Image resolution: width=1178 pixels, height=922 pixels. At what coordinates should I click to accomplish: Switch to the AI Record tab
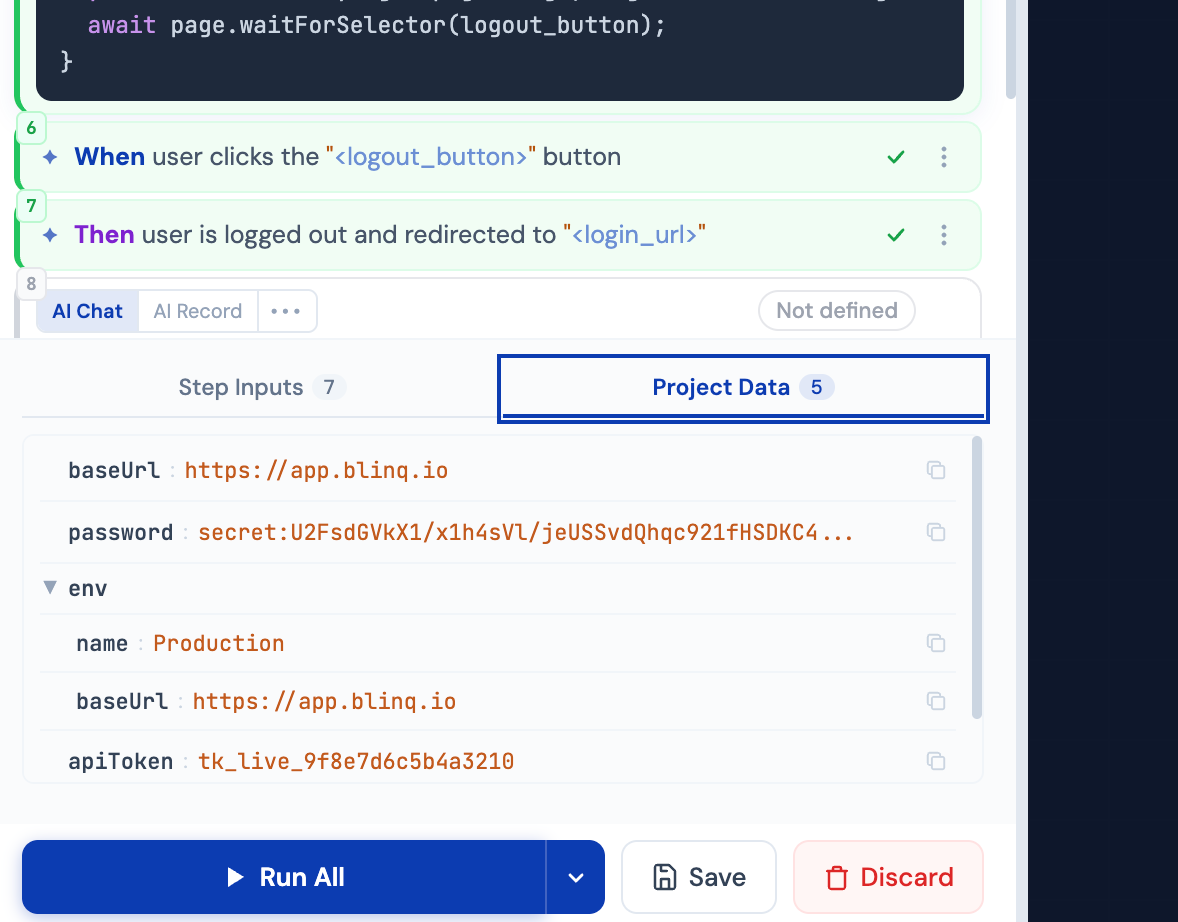click(197, 311)
